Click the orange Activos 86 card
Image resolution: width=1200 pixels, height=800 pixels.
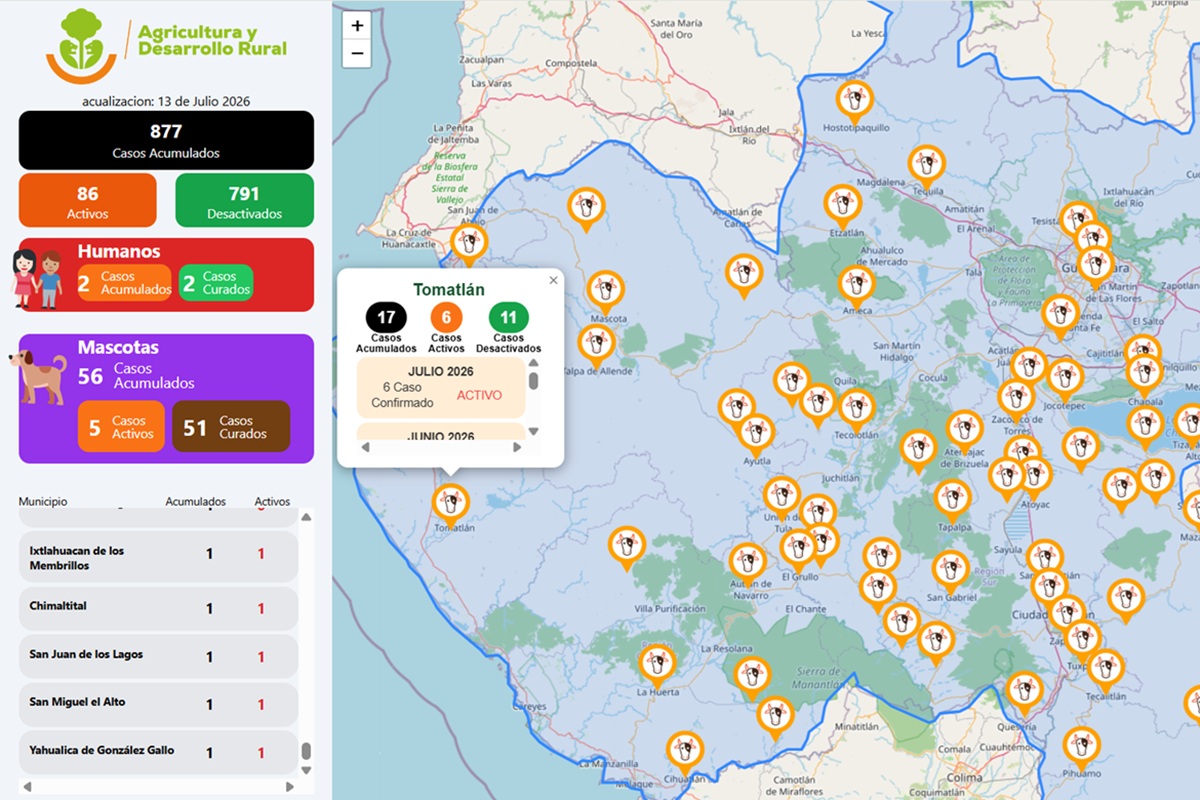[x=88, y=200]
